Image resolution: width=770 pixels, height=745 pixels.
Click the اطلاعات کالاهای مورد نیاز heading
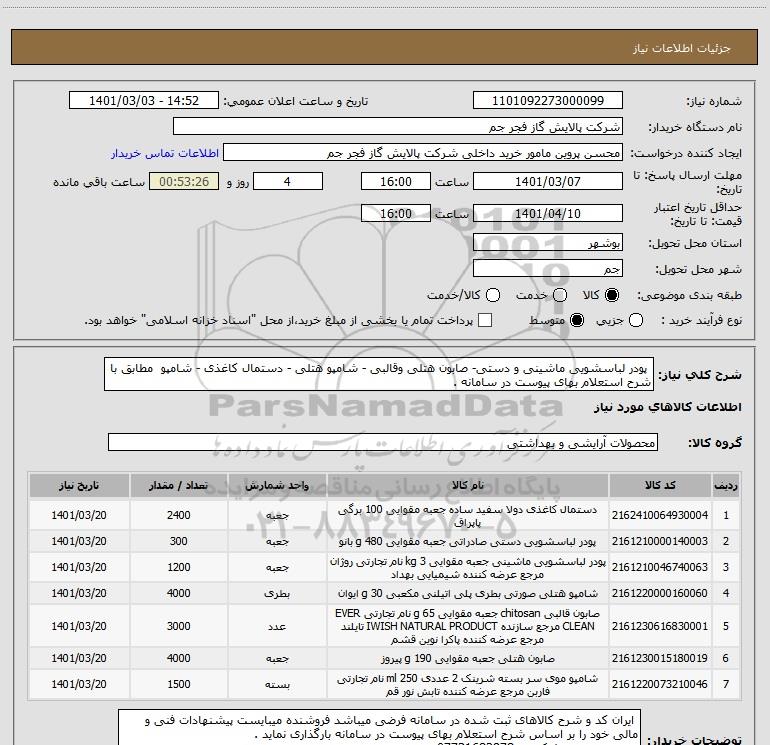tap(668, 407)
